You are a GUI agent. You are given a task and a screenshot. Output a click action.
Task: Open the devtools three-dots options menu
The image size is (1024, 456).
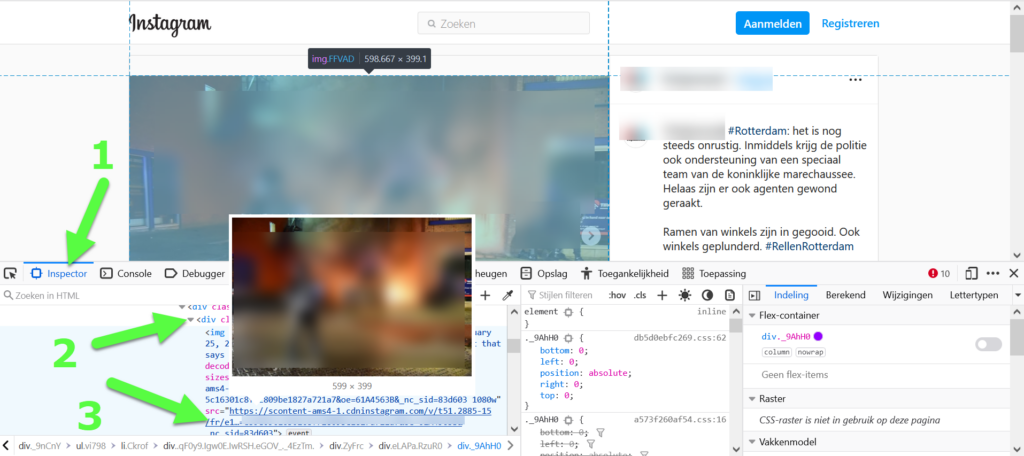[993, 274]
